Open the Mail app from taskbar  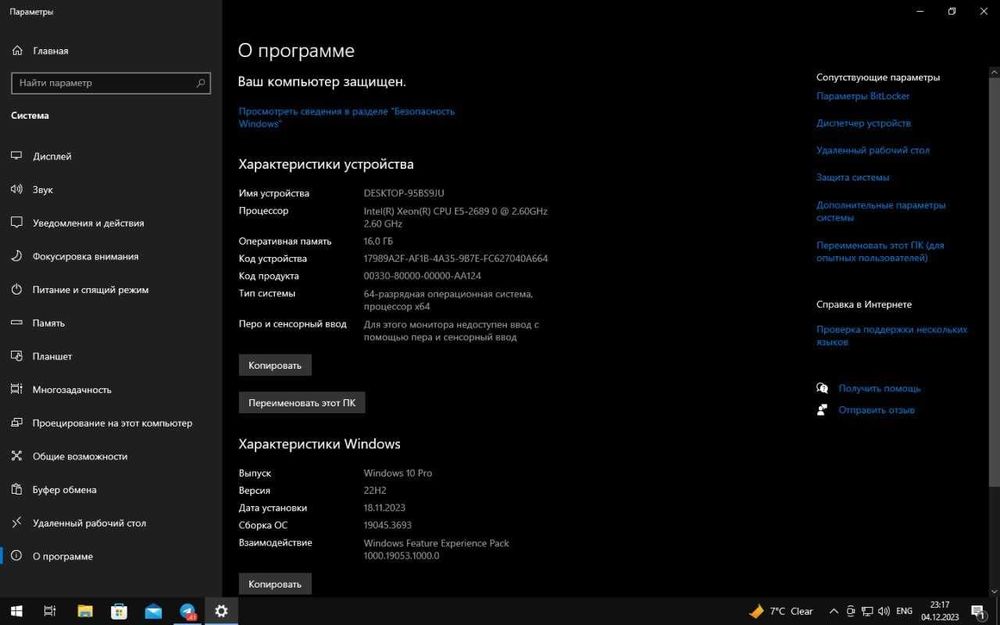tap(153, 611)
